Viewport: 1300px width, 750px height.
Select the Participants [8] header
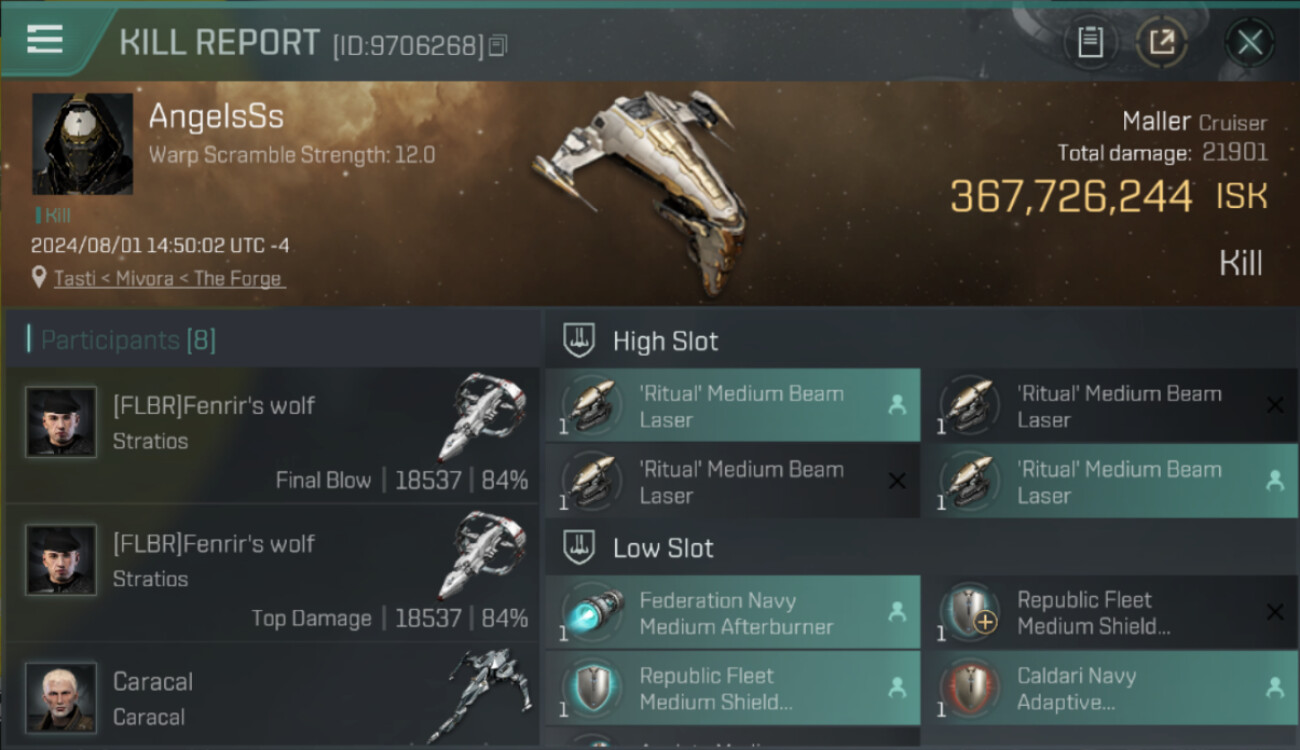pos(128,340)
